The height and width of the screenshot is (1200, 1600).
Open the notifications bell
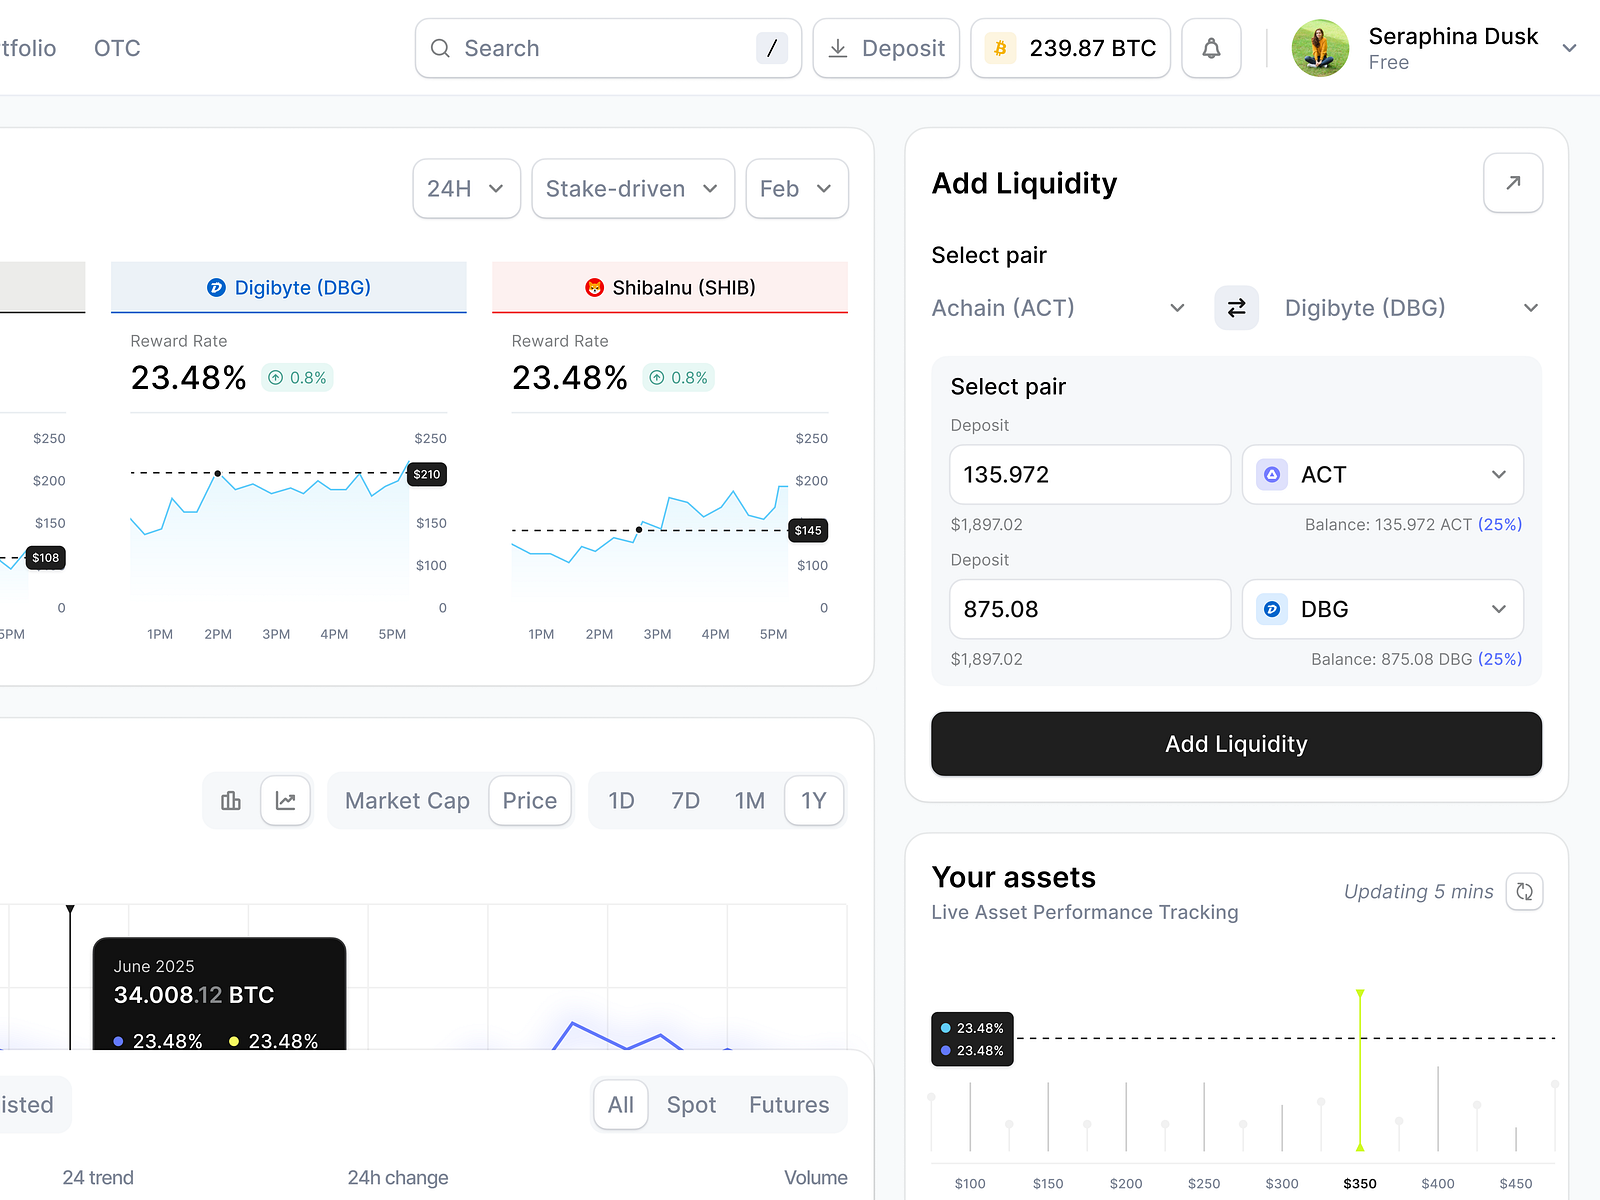tap(1211, 47)
